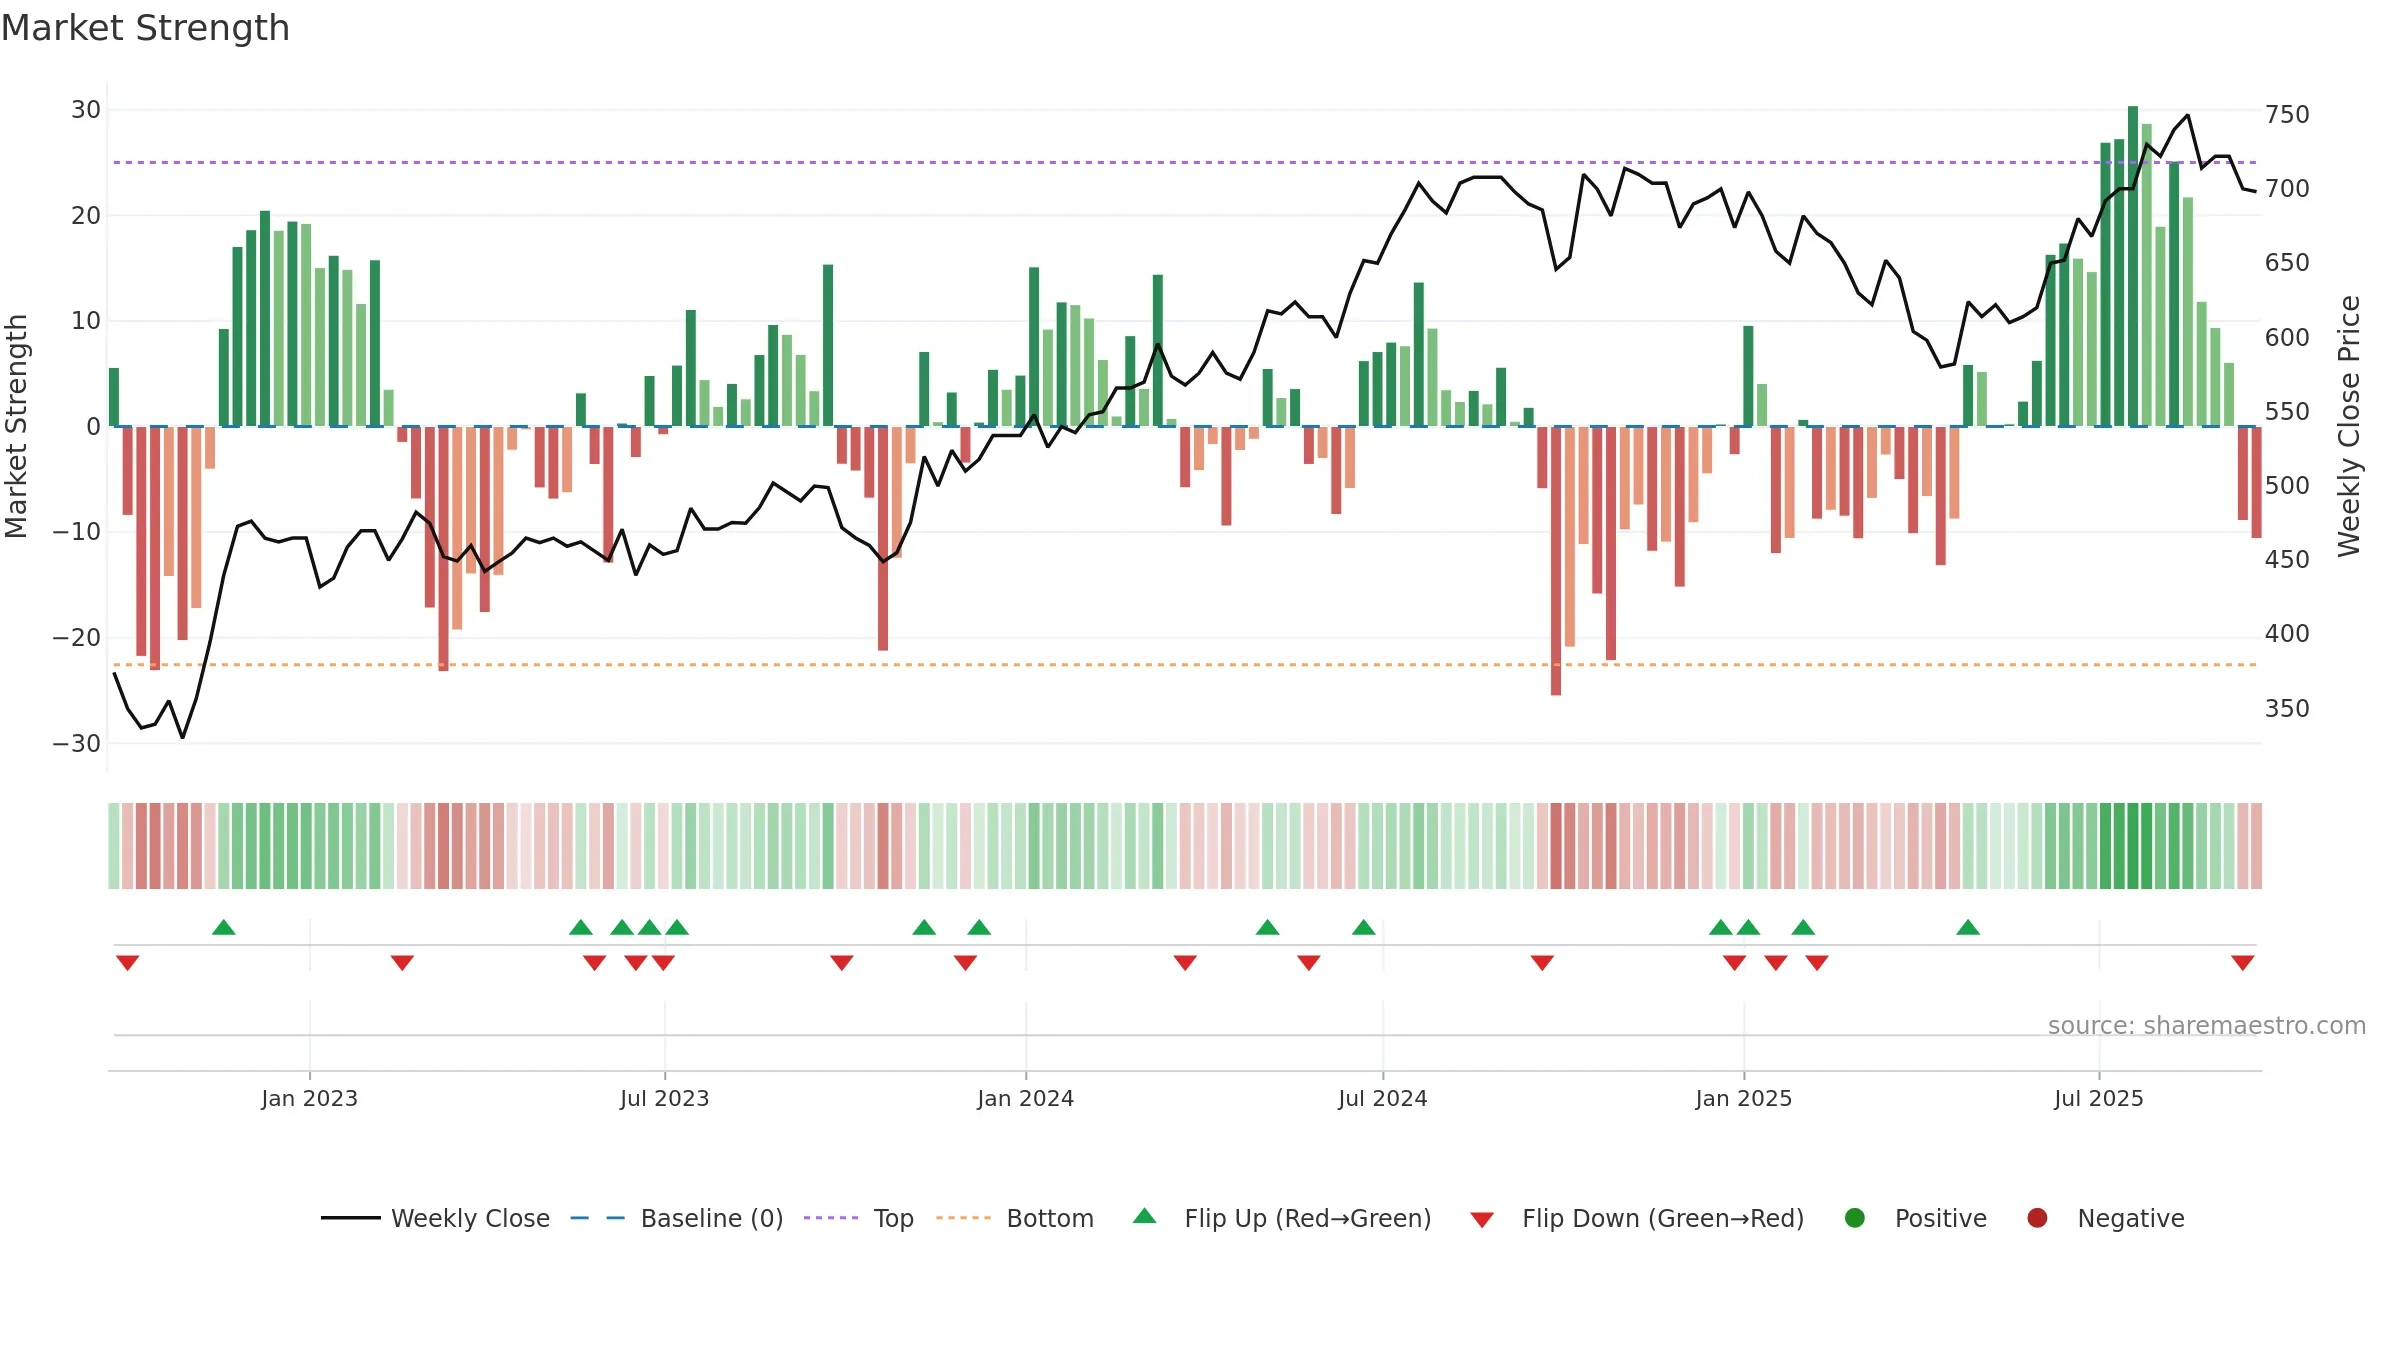Click the orange dotted Bottom legend line sample

pyautogui.click(x=963, y=1218)
